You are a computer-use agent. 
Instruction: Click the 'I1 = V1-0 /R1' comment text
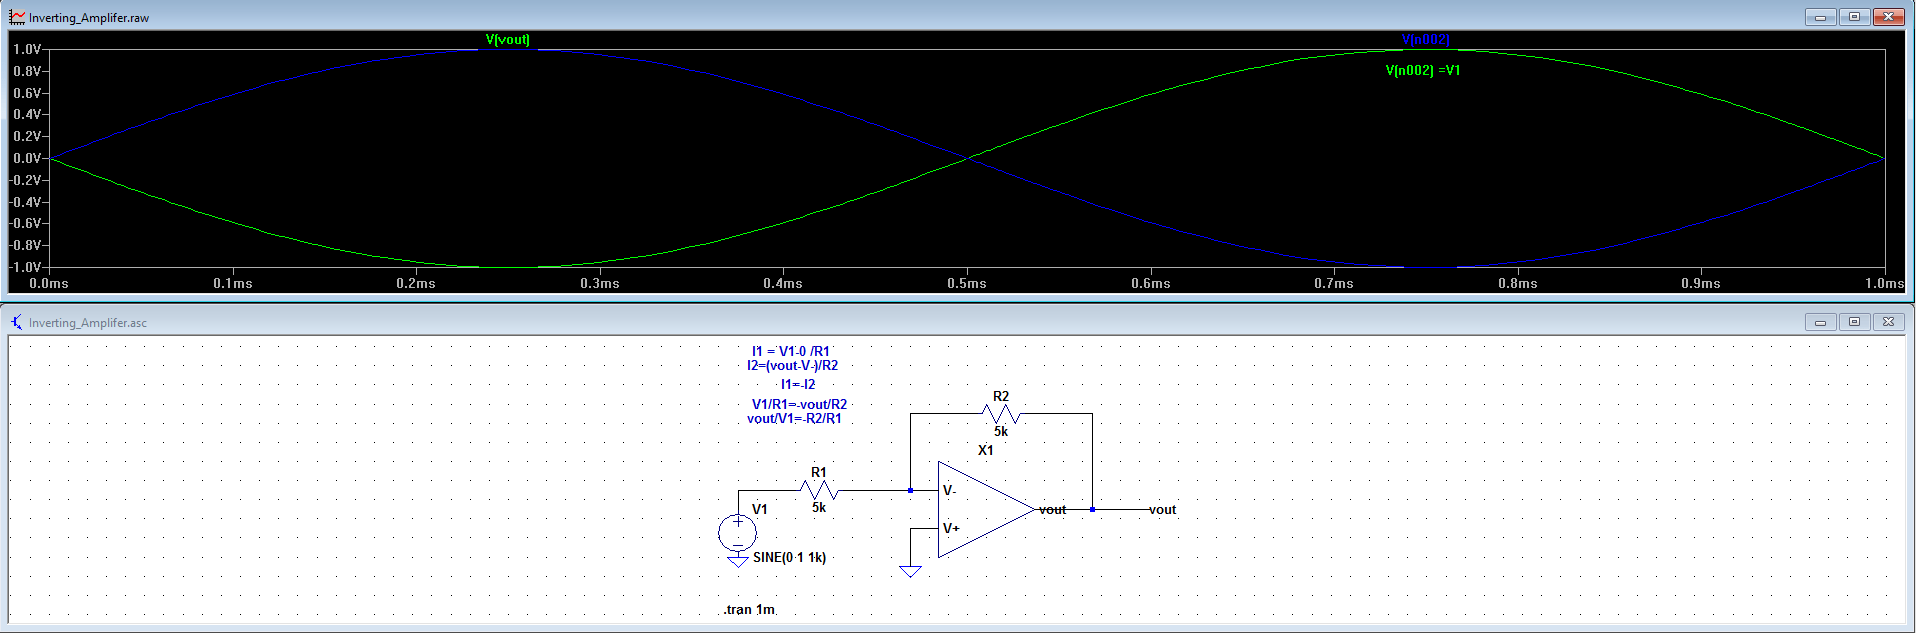791,351
